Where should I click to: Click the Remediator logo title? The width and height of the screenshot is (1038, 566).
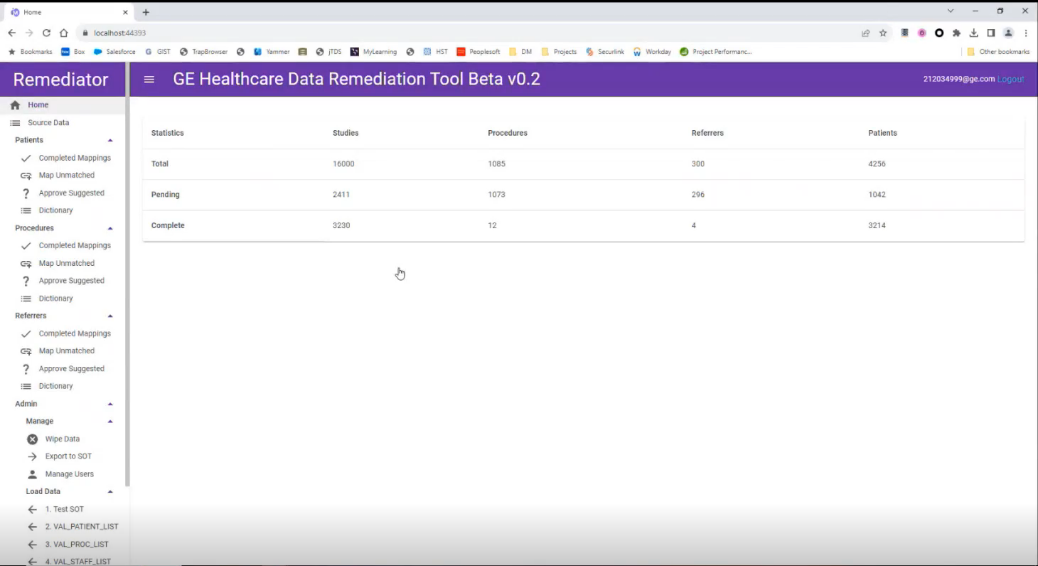(x=60, y=79)
